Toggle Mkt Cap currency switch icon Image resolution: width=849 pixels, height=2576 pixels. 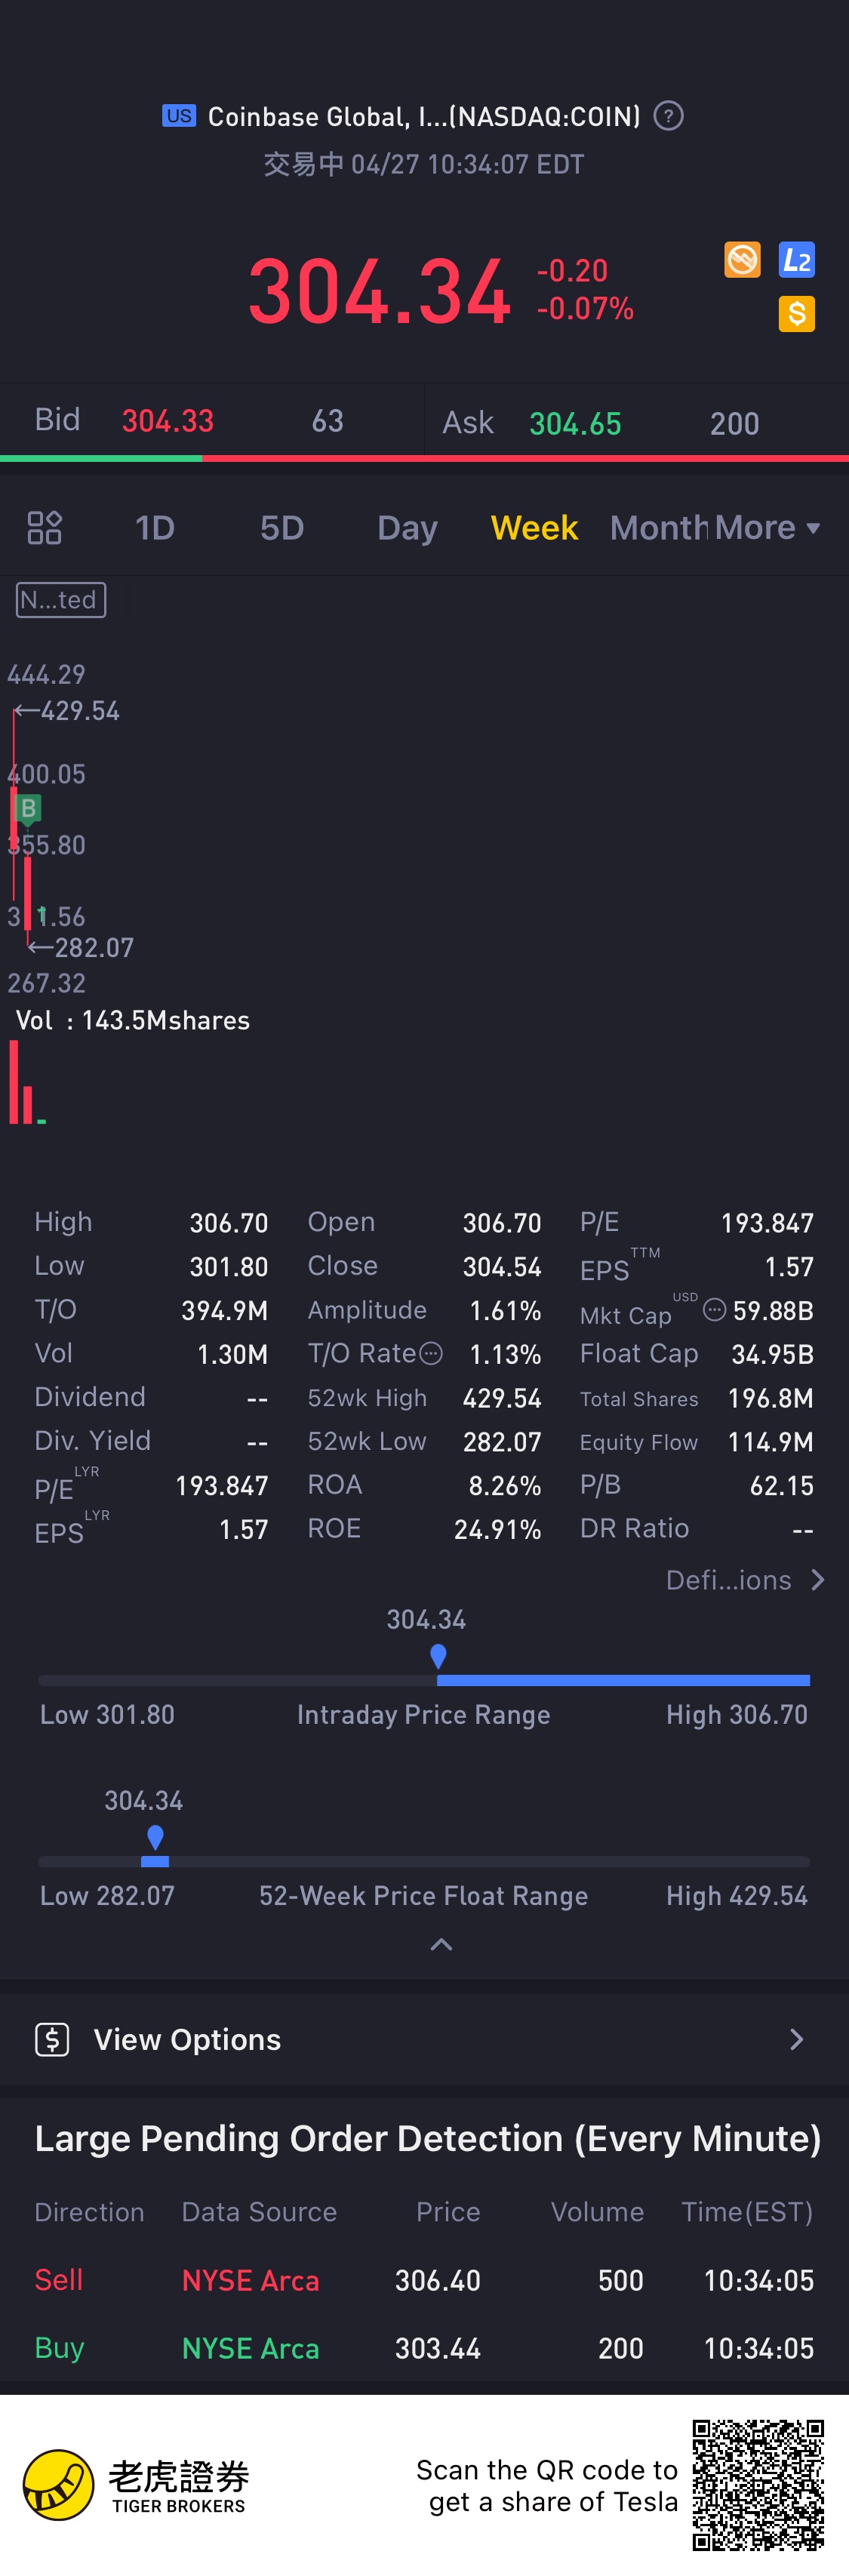pos(714,1310)
